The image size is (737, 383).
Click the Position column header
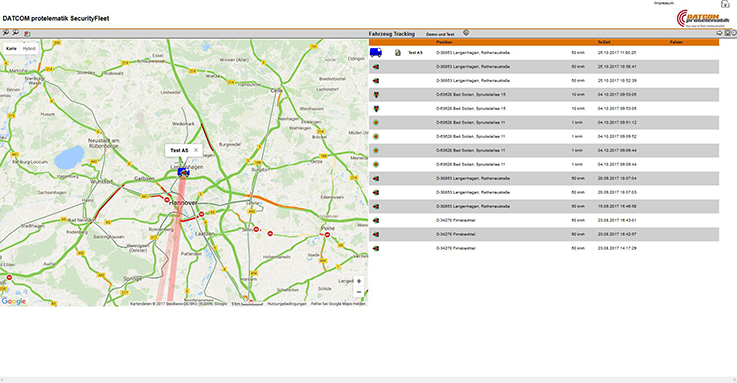pyautogui.click(x=444, y=42)
